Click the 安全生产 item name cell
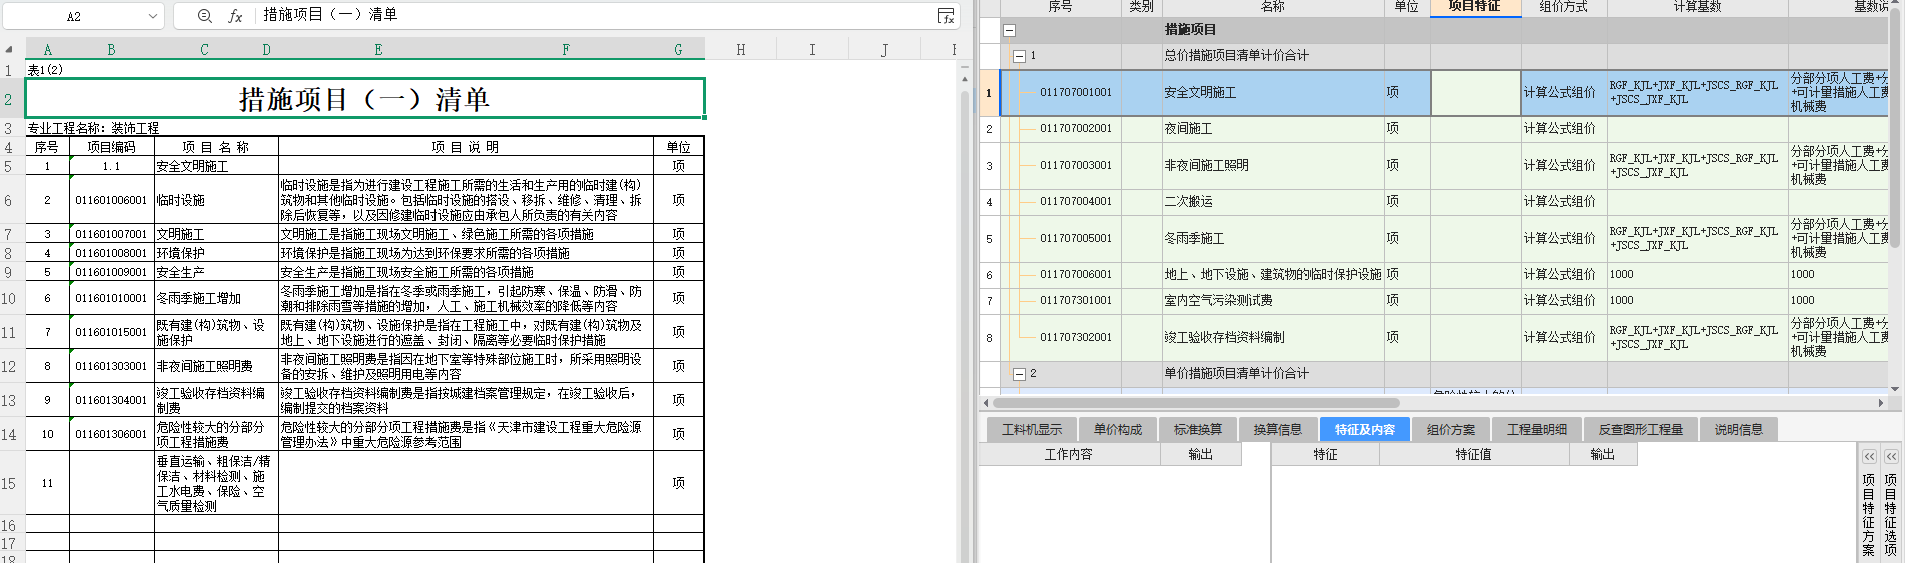This screenshot has width=1905, height=563. pos(216,272)
